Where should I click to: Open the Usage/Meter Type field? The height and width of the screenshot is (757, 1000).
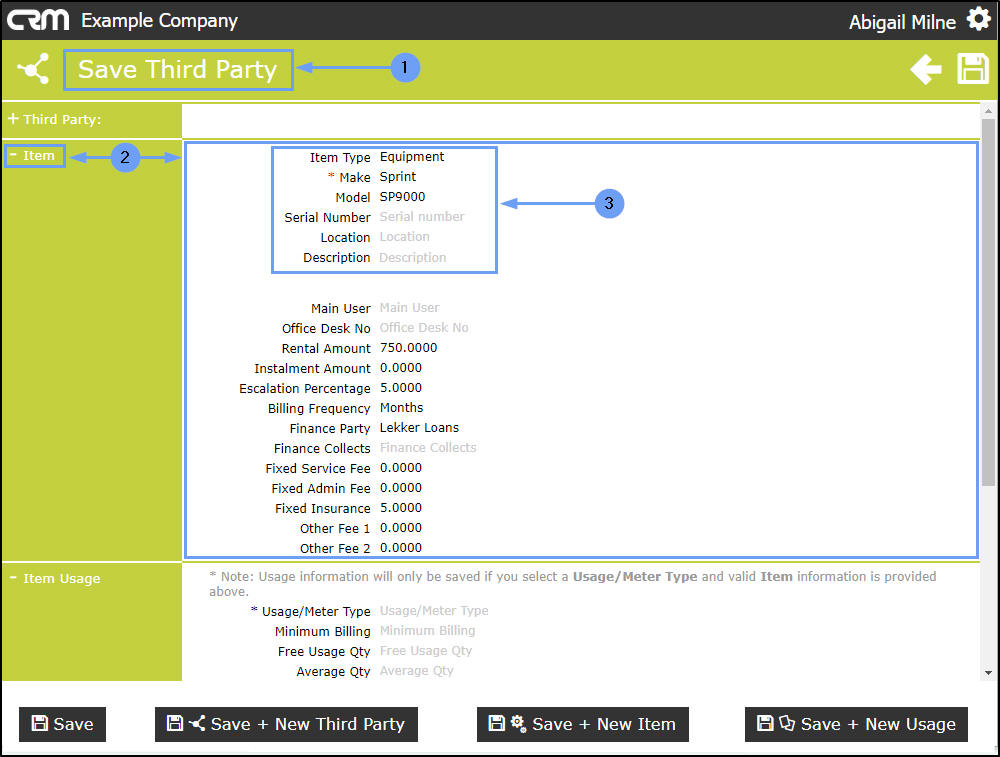click(x=434, y=611)
